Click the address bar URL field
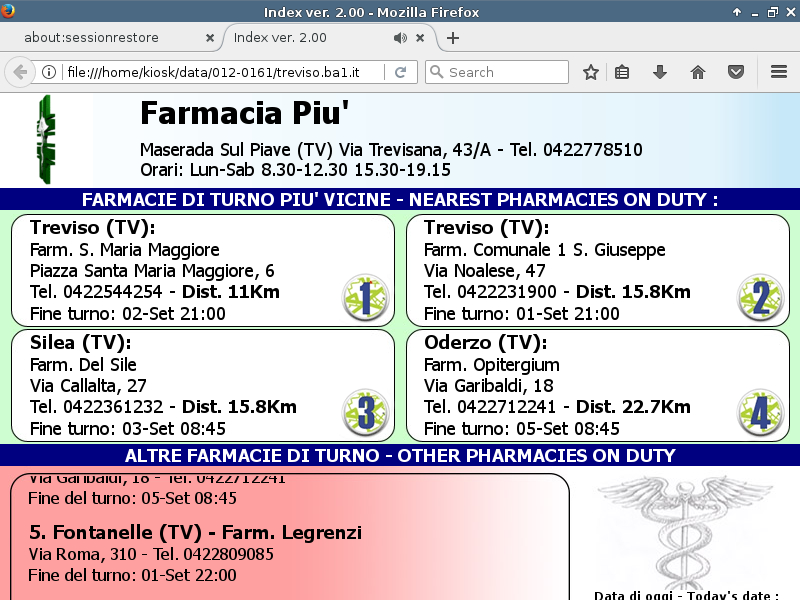Screen dimensions: 800x600 click(220, 72)
